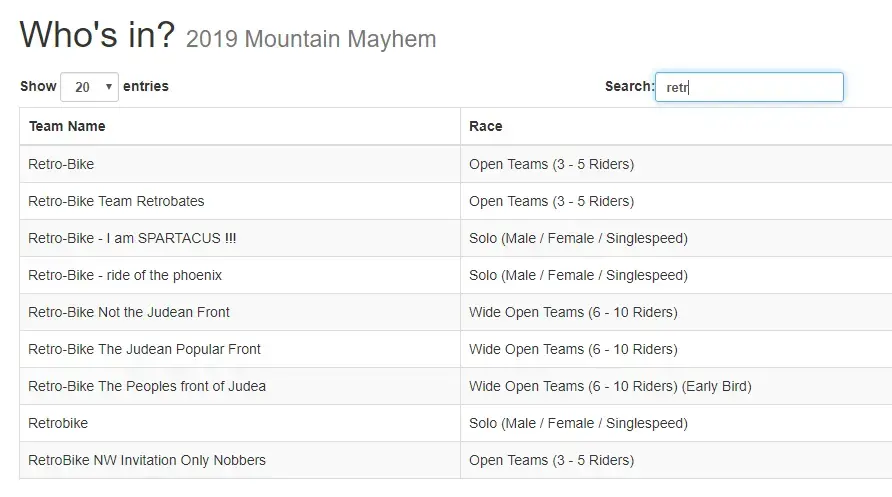
Task: Click the 2019 Mountain Mayhem subtitle
Action: [x=311, y=39]
